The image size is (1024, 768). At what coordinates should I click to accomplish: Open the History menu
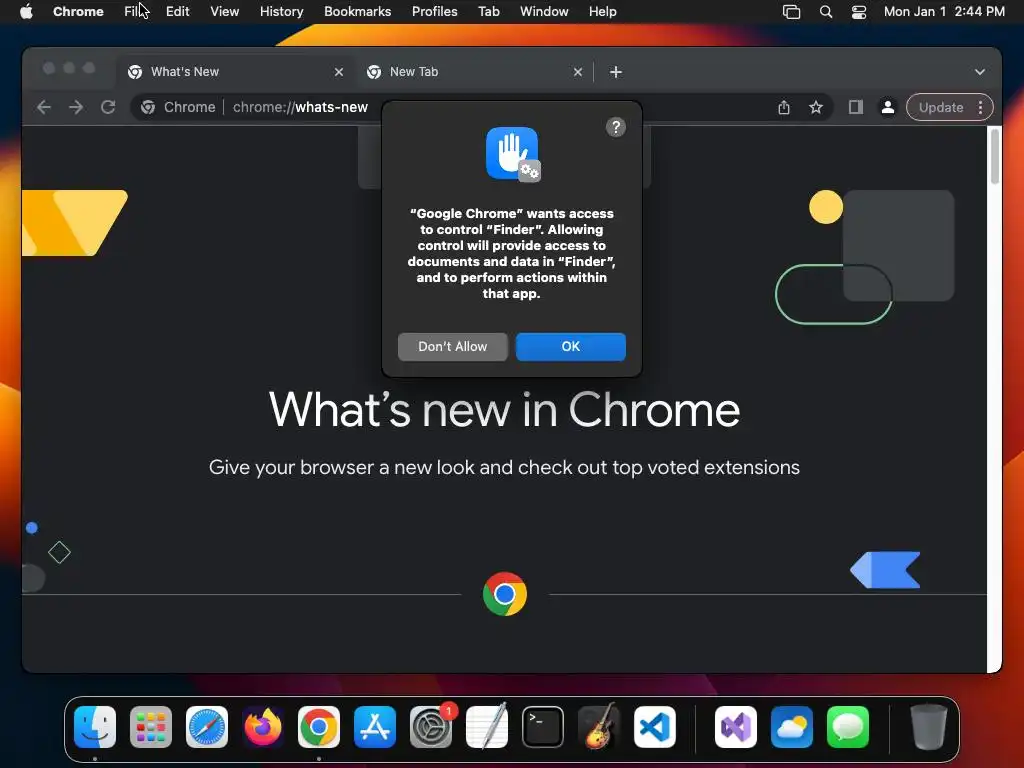coord(281,12)
